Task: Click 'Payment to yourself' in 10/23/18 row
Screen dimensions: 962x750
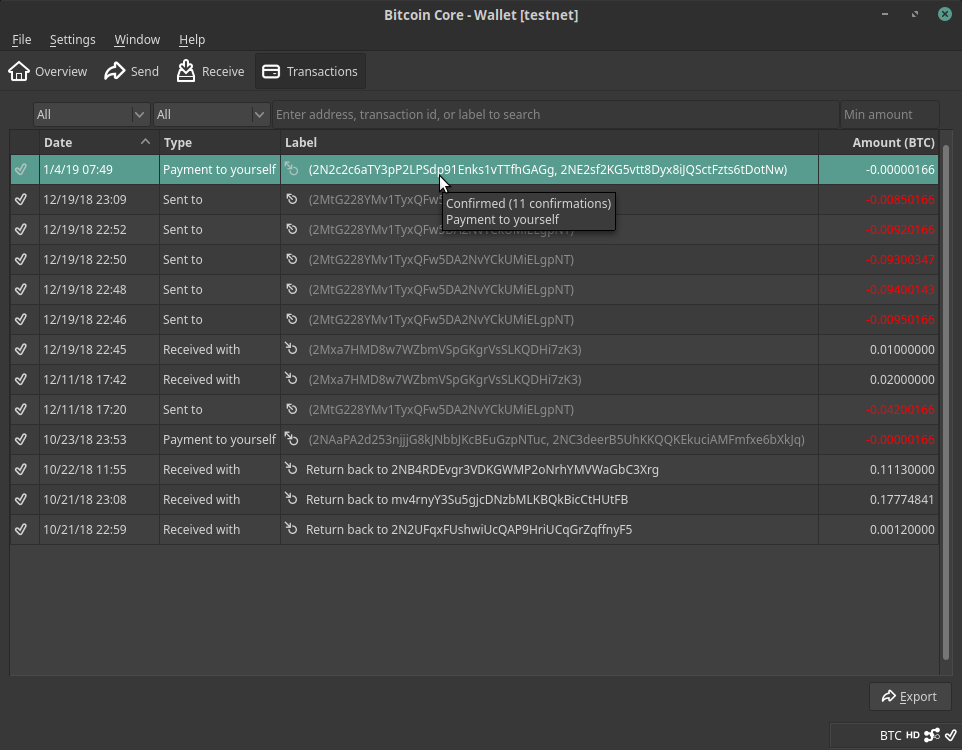Action: point(219,439)
